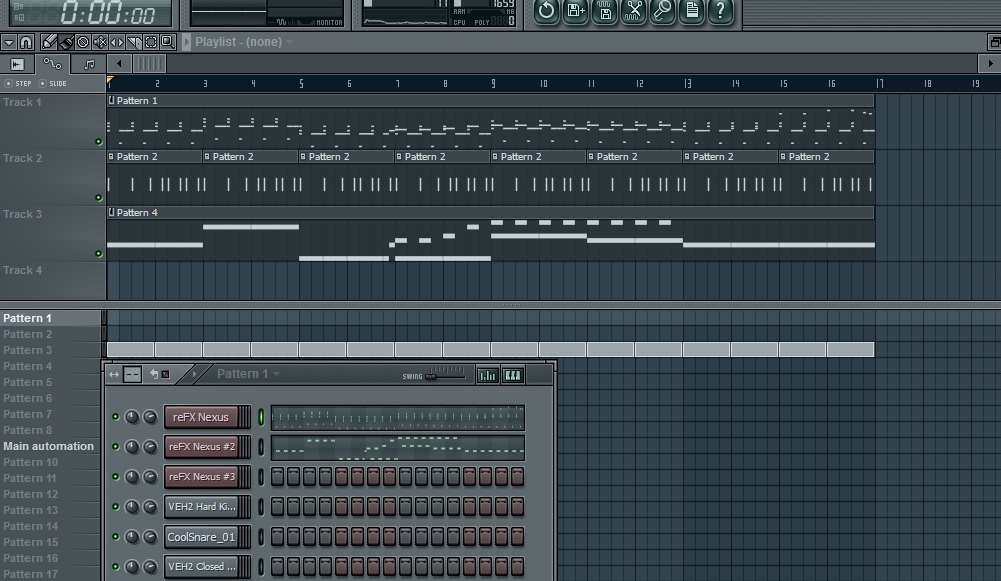Select Main automation in the pattern list
1001x581 pixels.
click(x=49, y=446)
